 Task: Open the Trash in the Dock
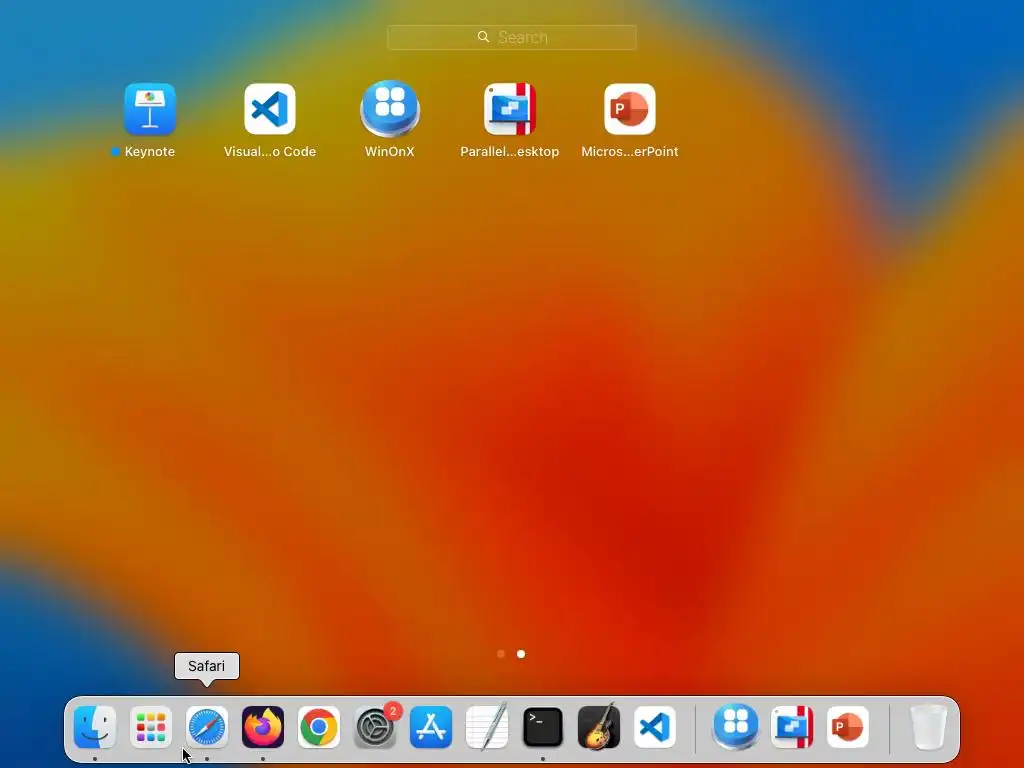(x=929, y=727)
